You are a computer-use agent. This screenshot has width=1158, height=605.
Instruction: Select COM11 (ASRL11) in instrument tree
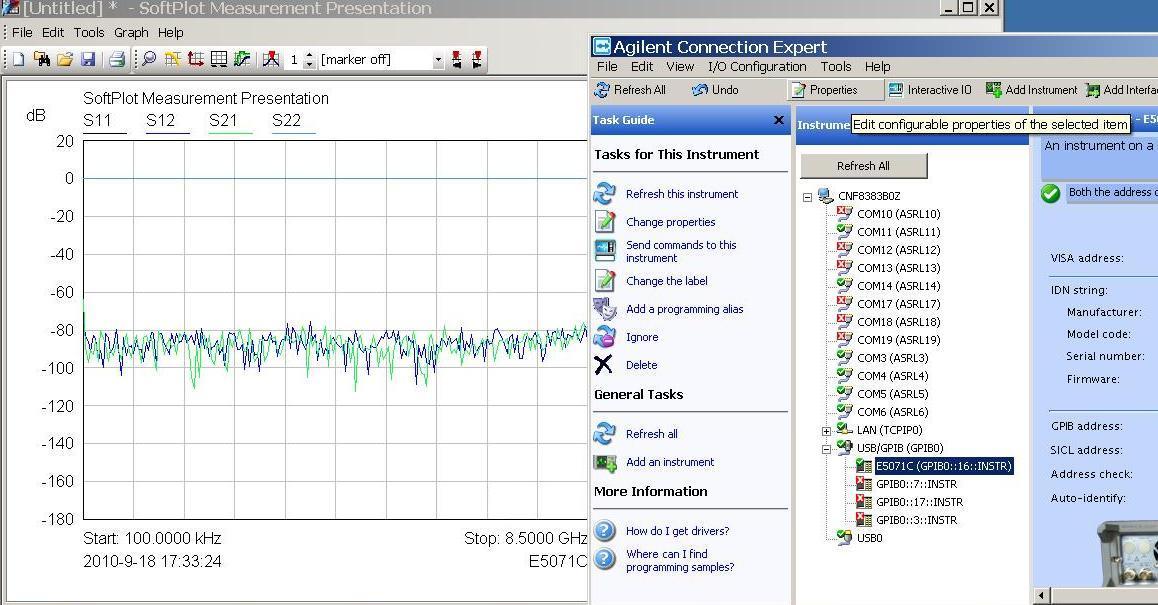(x=899, y=232)
